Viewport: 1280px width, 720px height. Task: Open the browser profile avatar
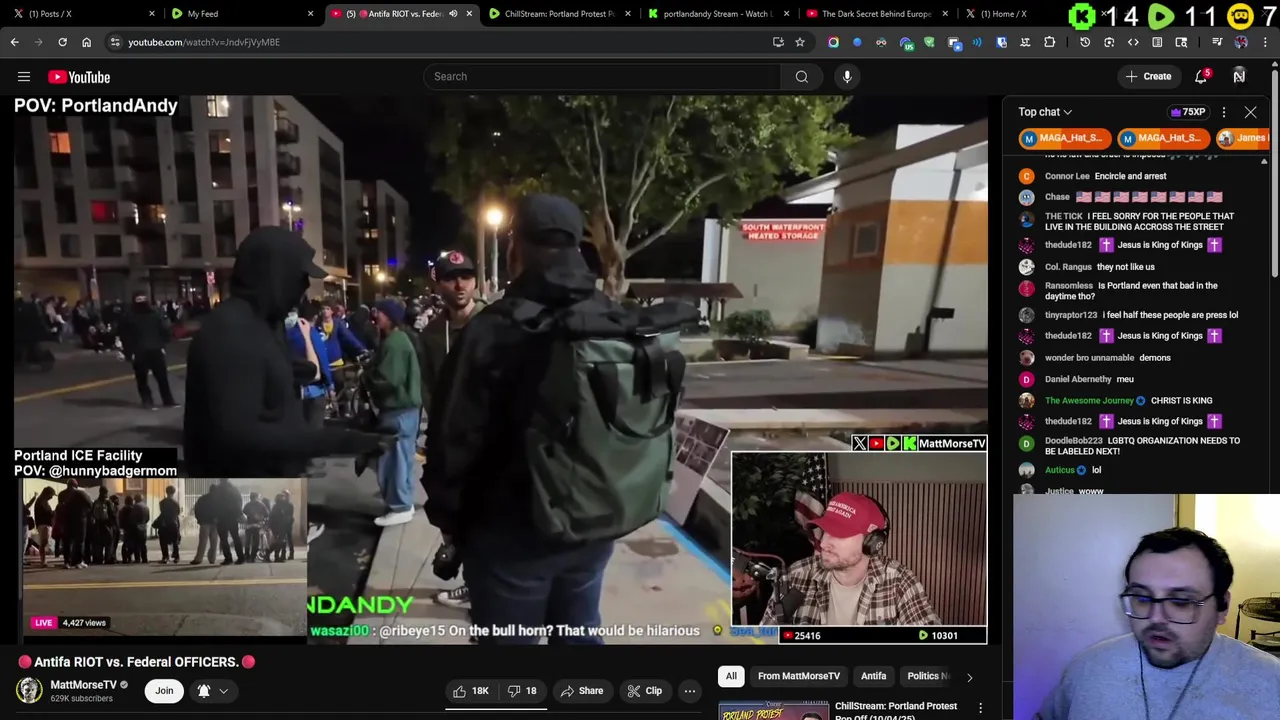1241,42
